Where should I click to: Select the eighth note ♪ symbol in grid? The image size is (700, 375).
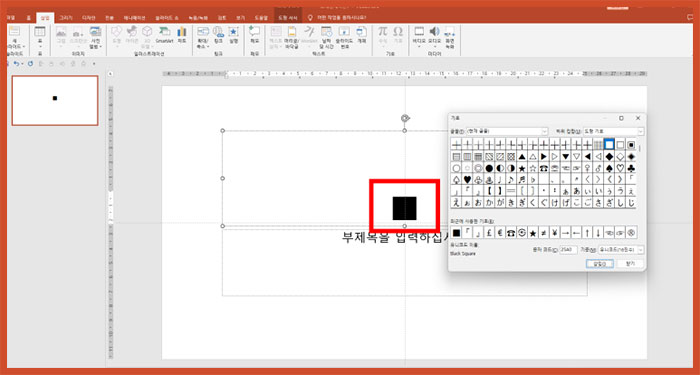511,180
